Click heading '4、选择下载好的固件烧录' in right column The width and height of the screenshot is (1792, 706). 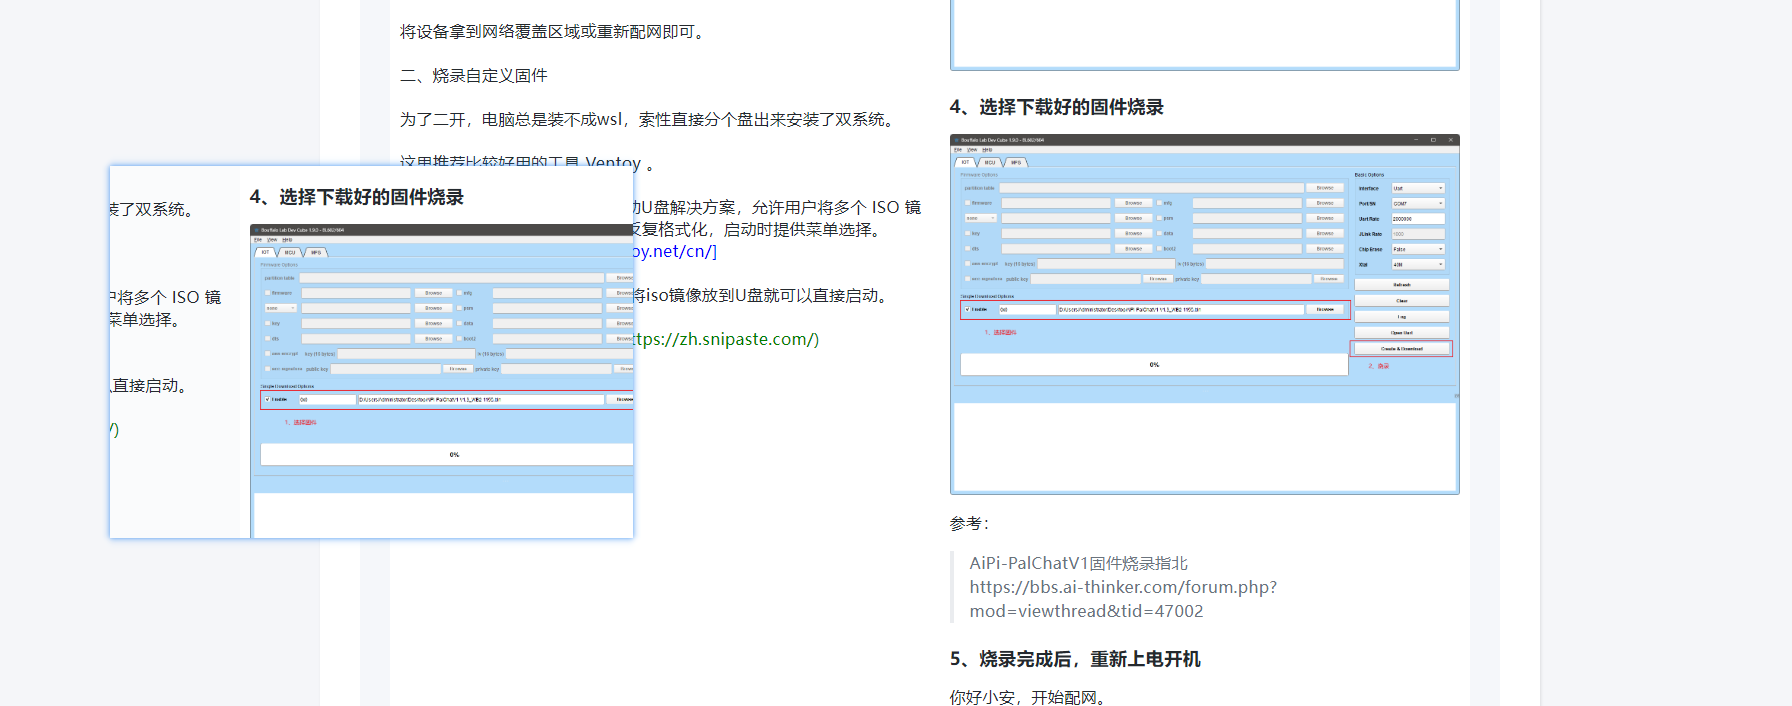[1057, 107]
